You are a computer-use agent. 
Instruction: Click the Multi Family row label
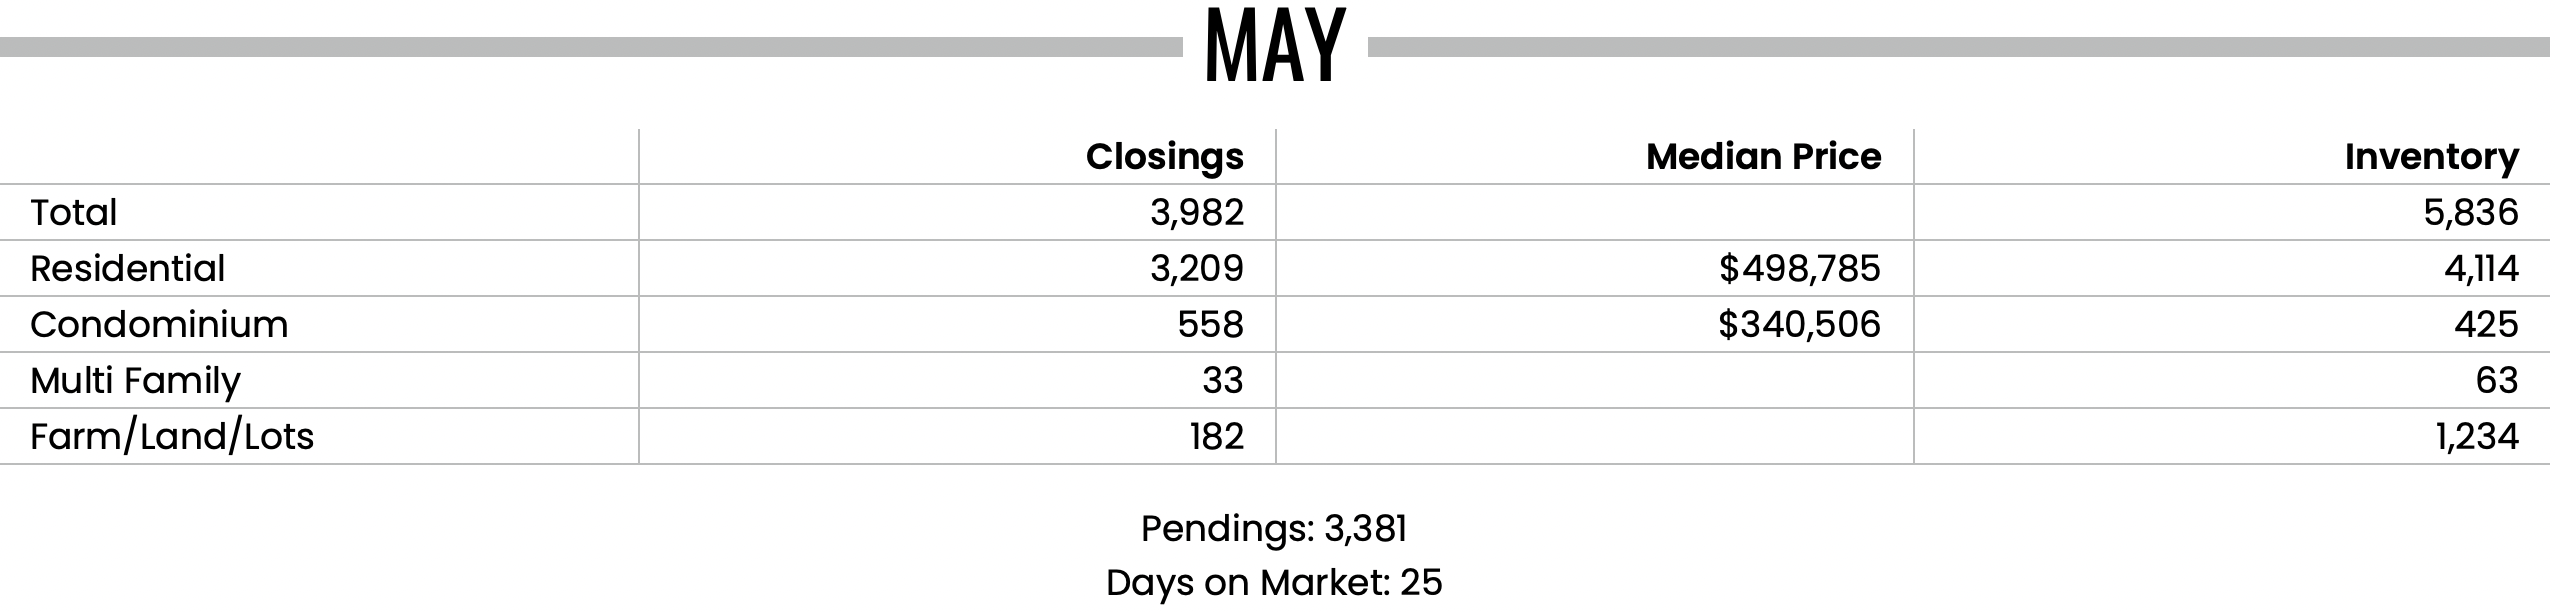135,381
